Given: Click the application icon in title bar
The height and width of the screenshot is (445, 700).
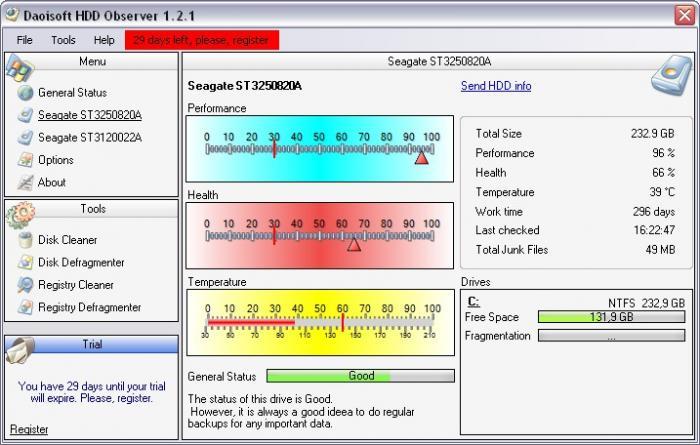Looking at the screenshot, I should coord(12,15).
